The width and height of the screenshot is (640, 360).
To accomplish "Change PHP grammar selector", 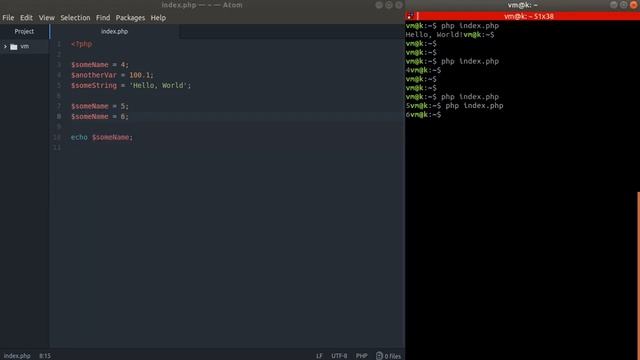I will [362, 356].
